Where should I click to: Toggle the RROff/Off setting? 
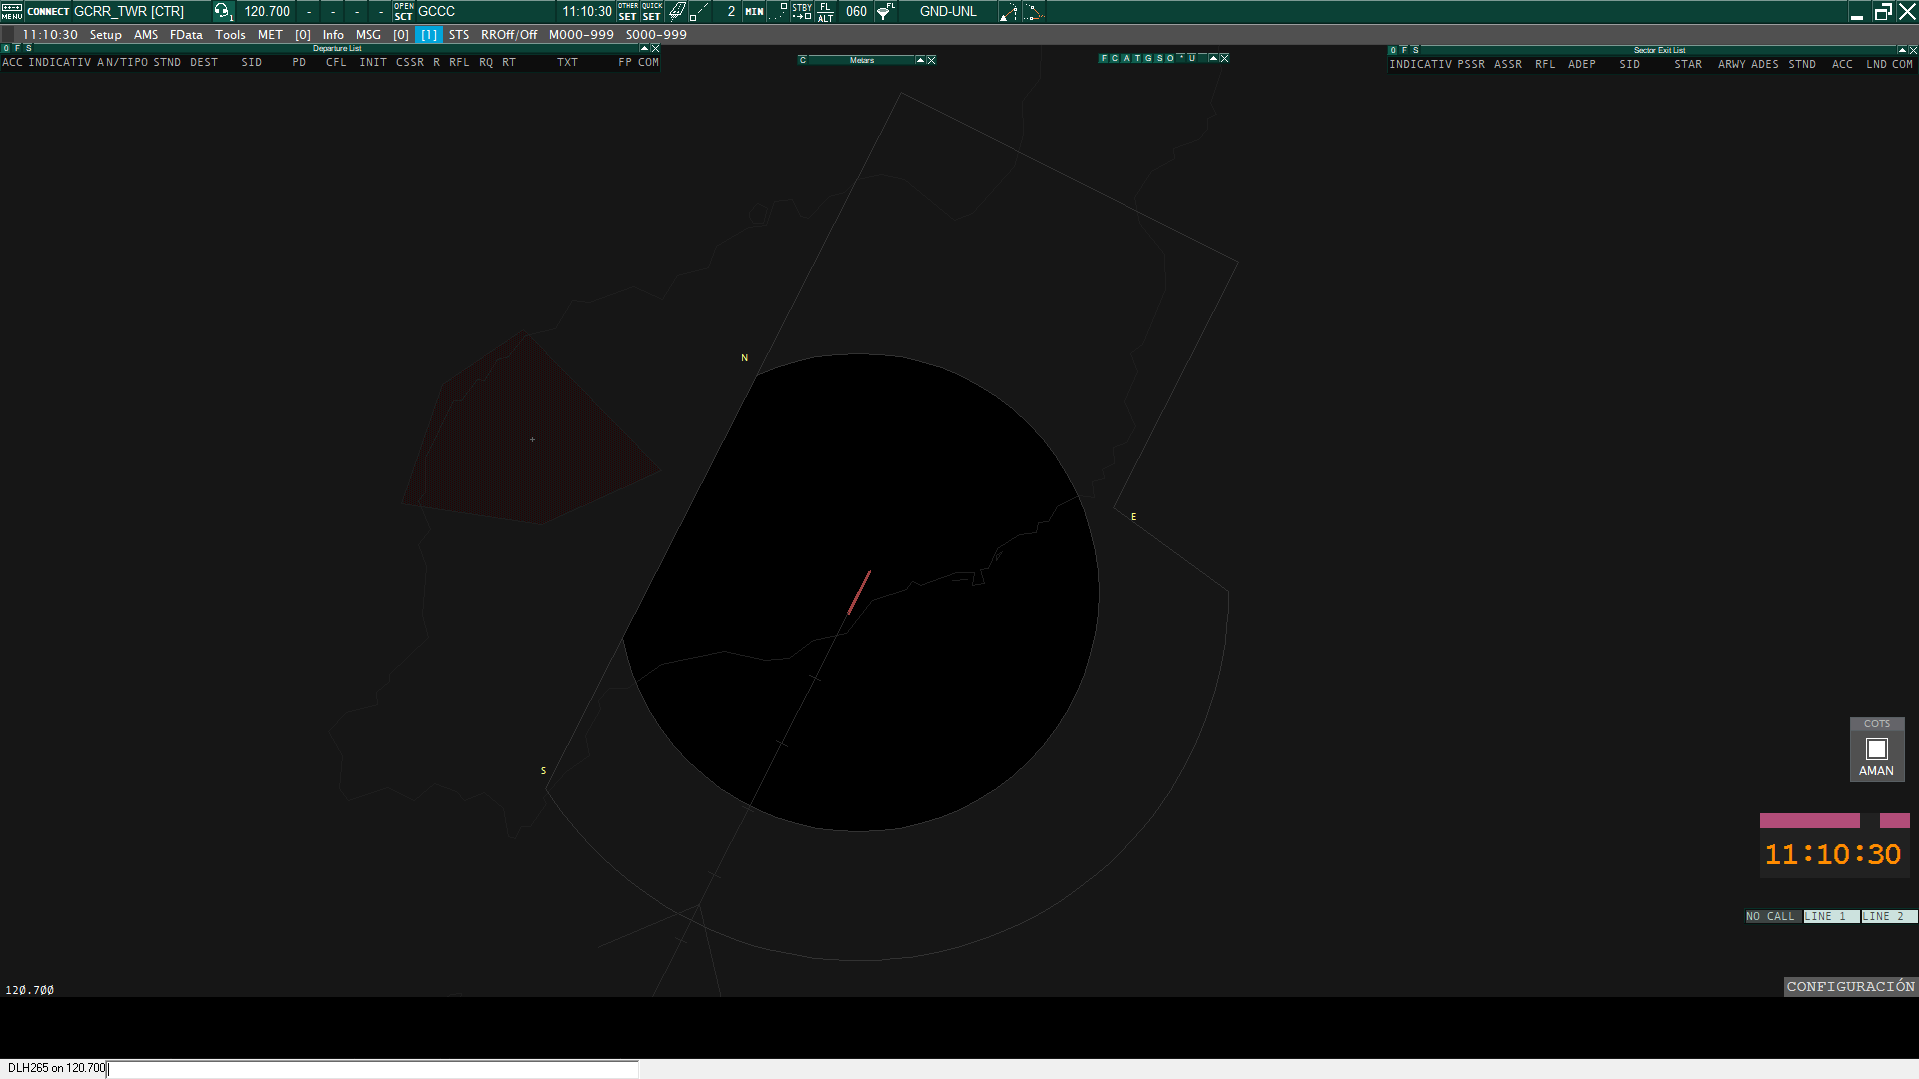pyautogui.click(x=509, y=35)
